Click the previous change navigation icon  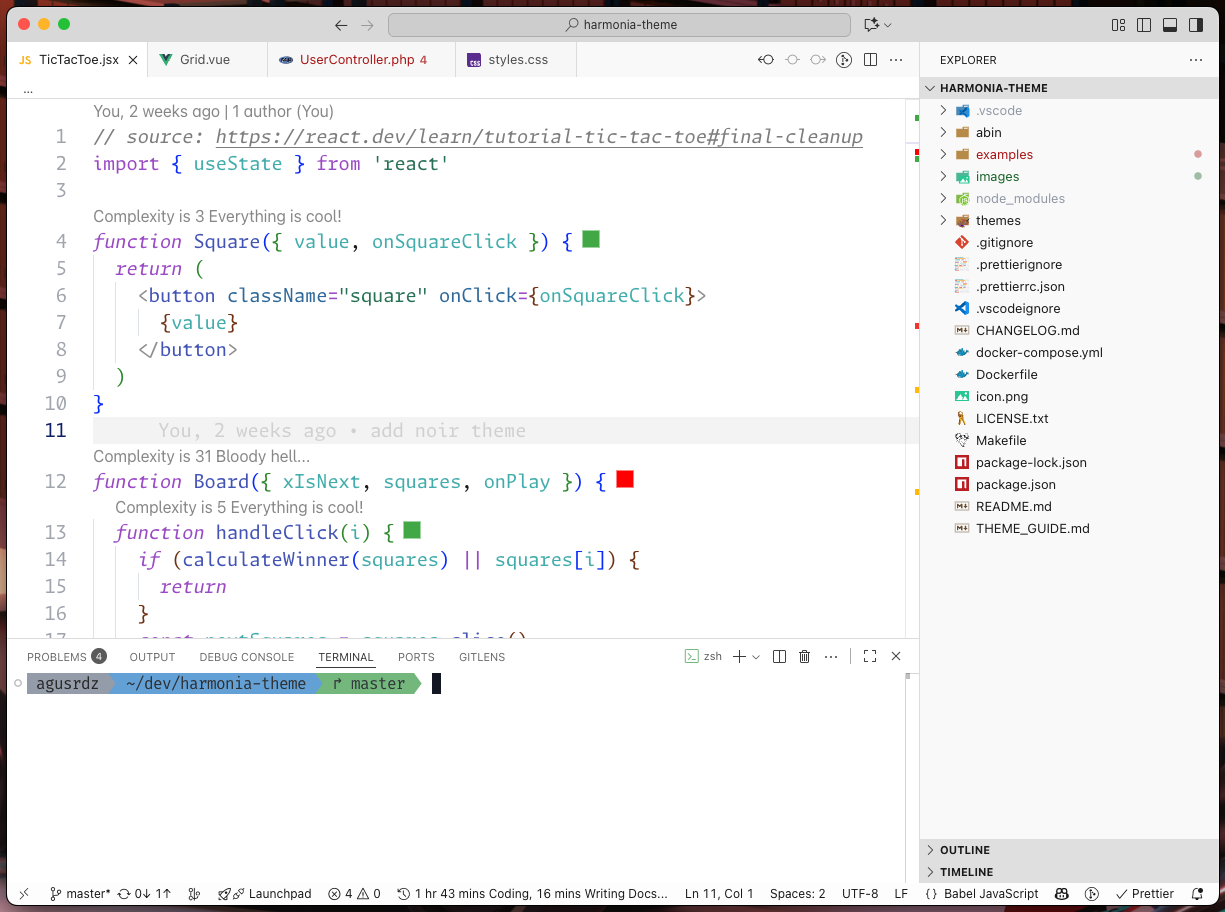(x=765, y=60)
